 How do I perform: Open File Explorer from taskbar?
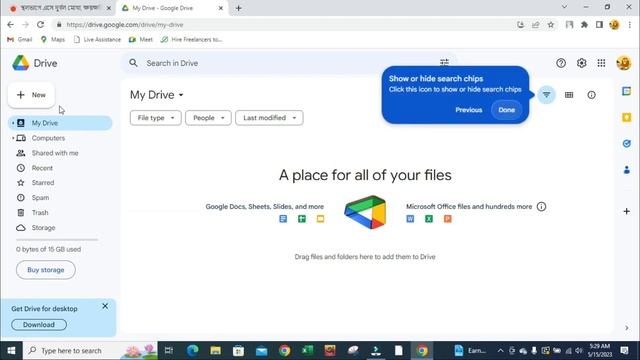point(216,351)
